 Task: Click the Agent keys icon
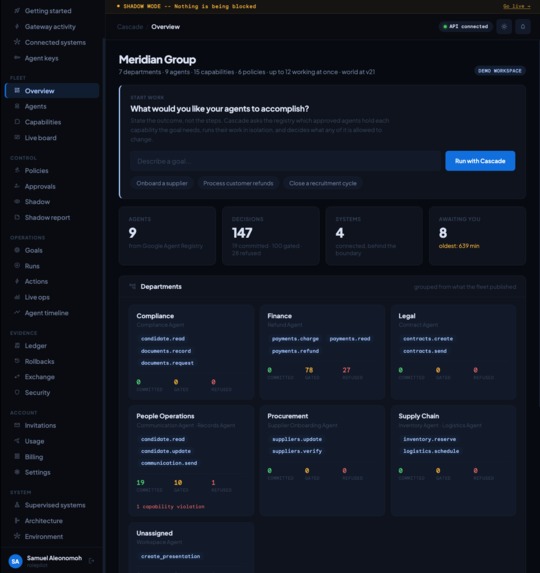pos(17,58)
